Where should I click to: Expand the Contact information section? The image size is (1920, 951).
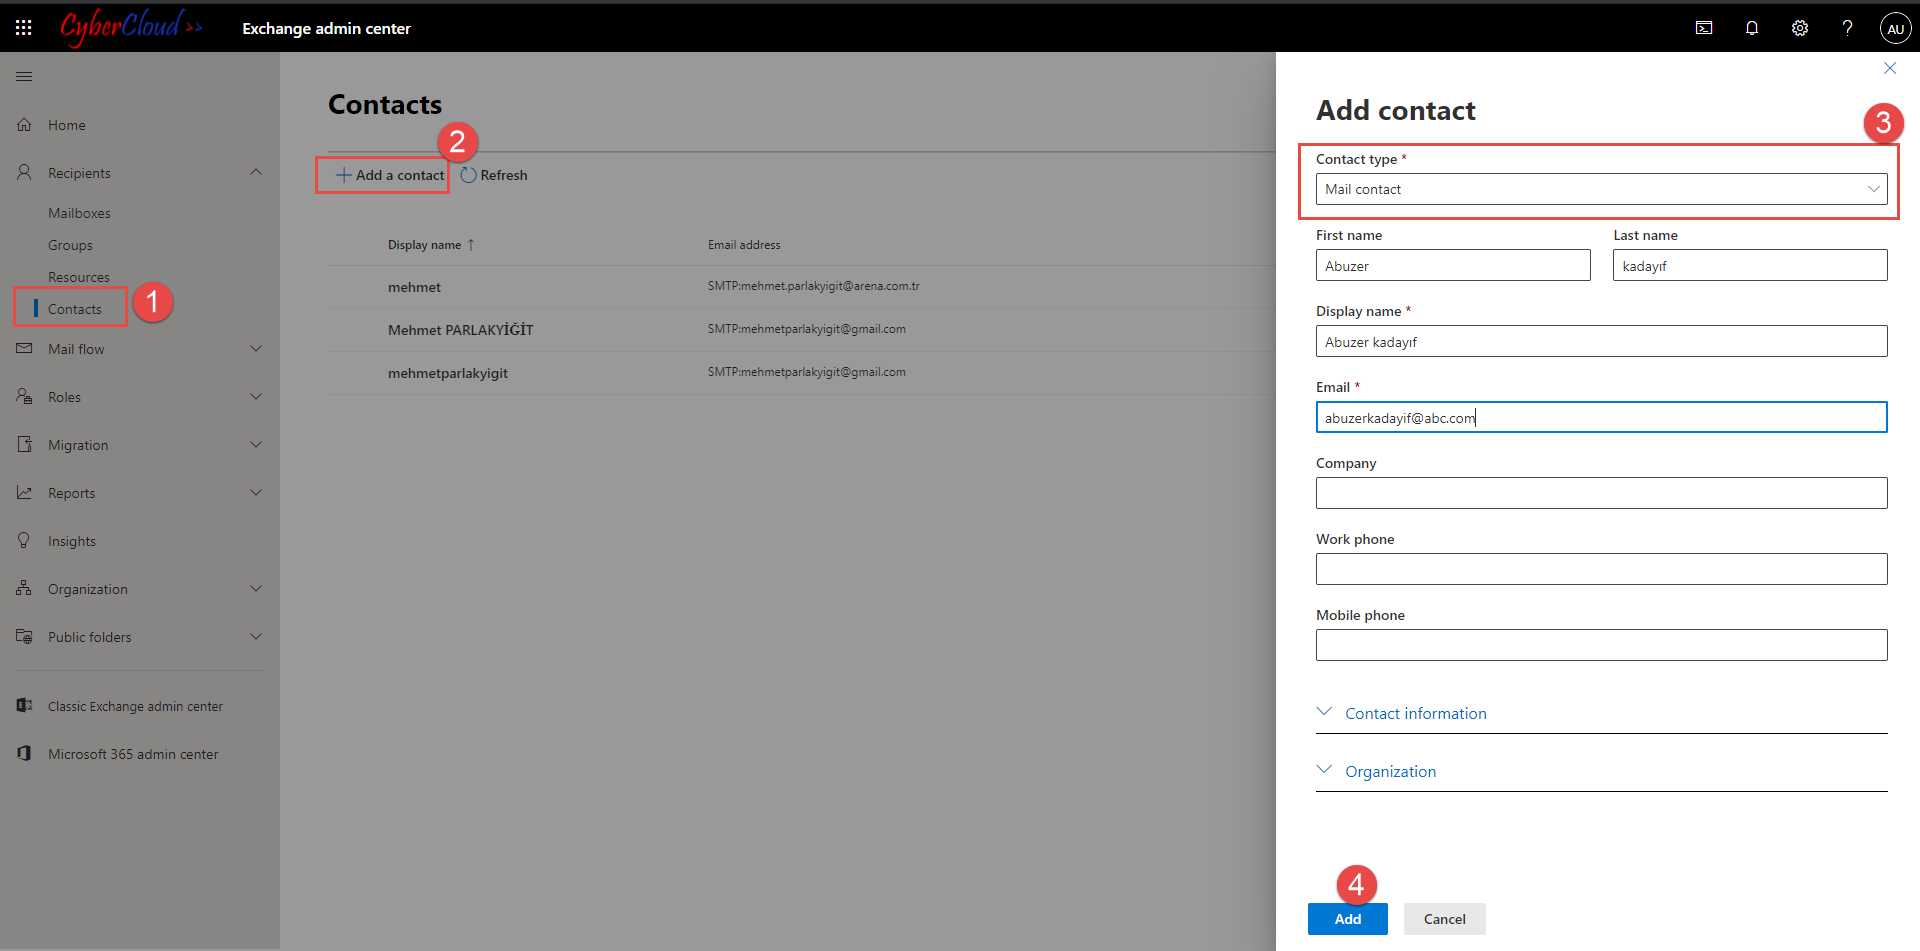[1415, 713]
